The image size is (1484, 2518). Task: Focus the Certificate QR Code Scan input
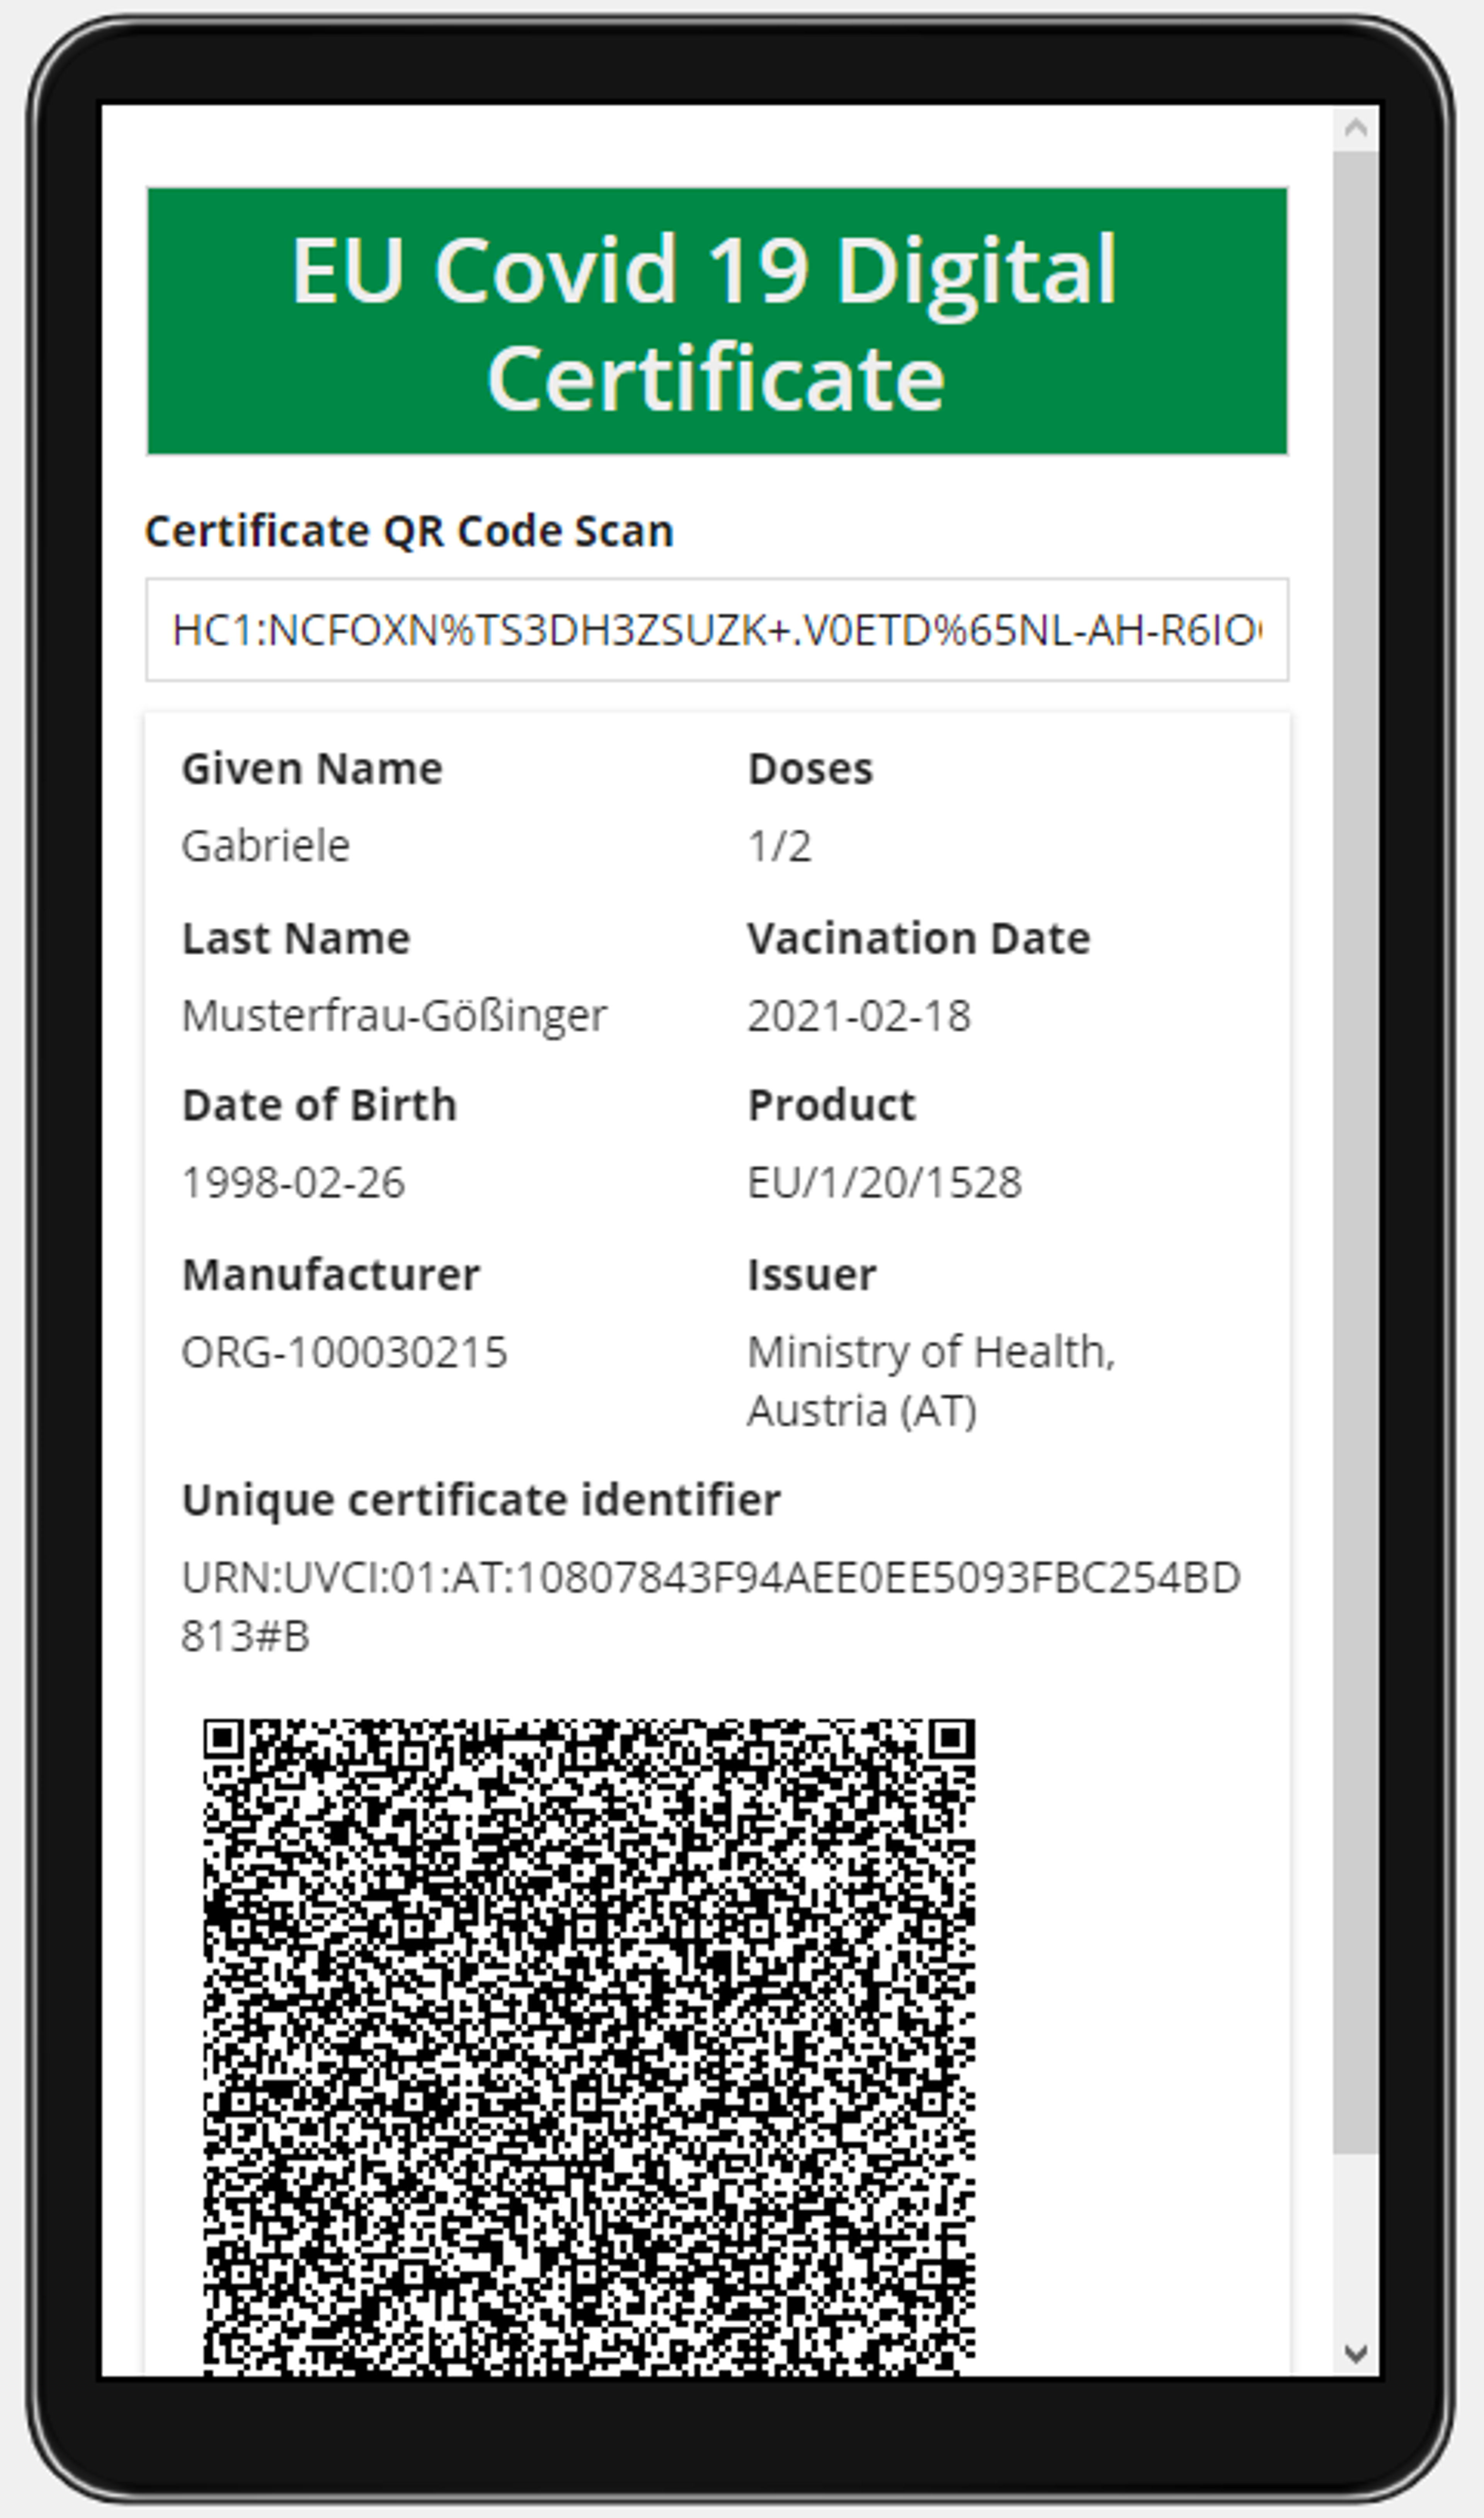click(x=717, y=630)
